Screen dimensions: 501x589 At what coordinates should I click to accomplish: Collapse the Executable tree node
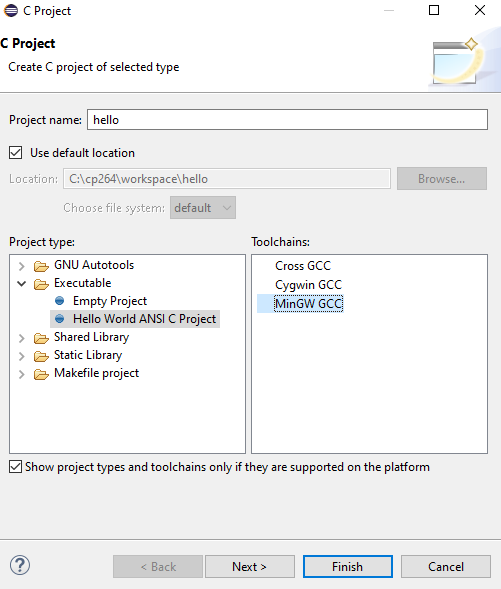coord(22,284)
